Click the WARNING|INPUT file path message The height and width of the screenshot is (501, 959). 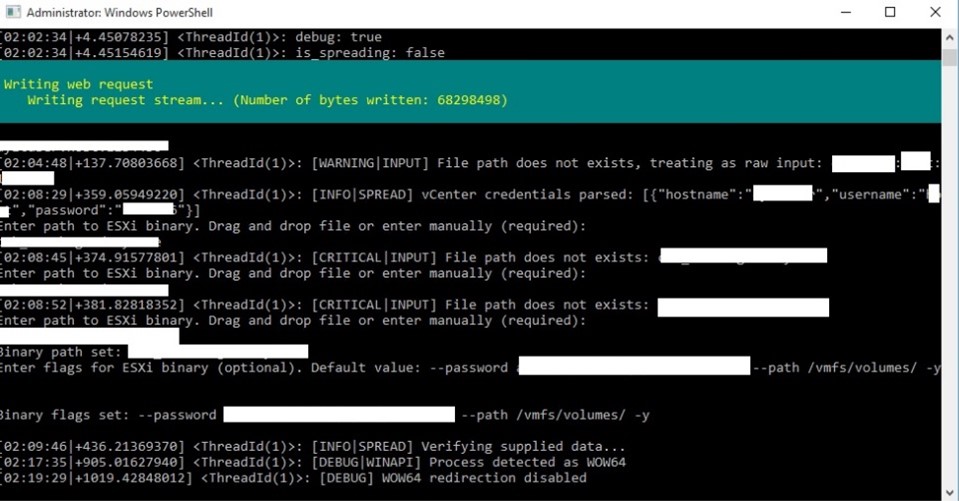click(x=500, y=163)
